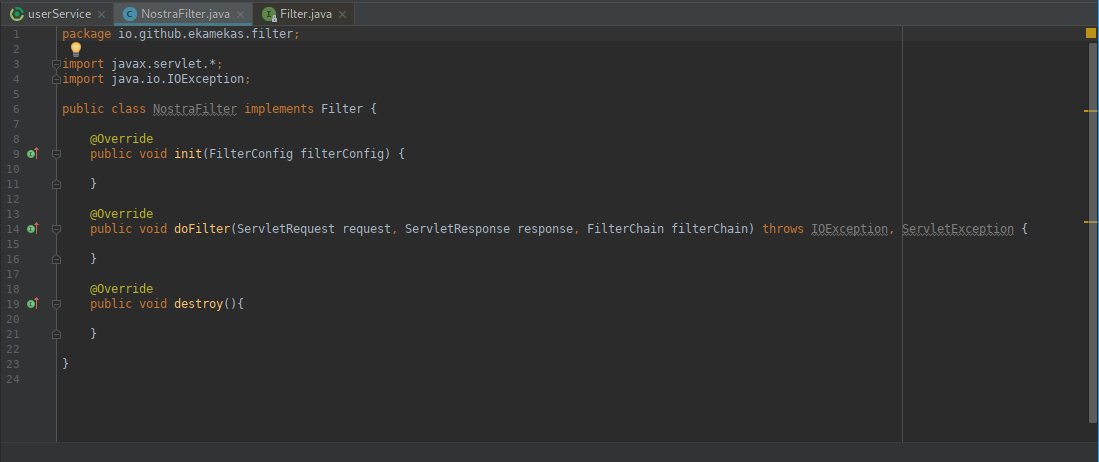Image resolution: width=1099 pixels, height=462 pixels.
Task: Switch to the userService tab
Action: point(59,14)
